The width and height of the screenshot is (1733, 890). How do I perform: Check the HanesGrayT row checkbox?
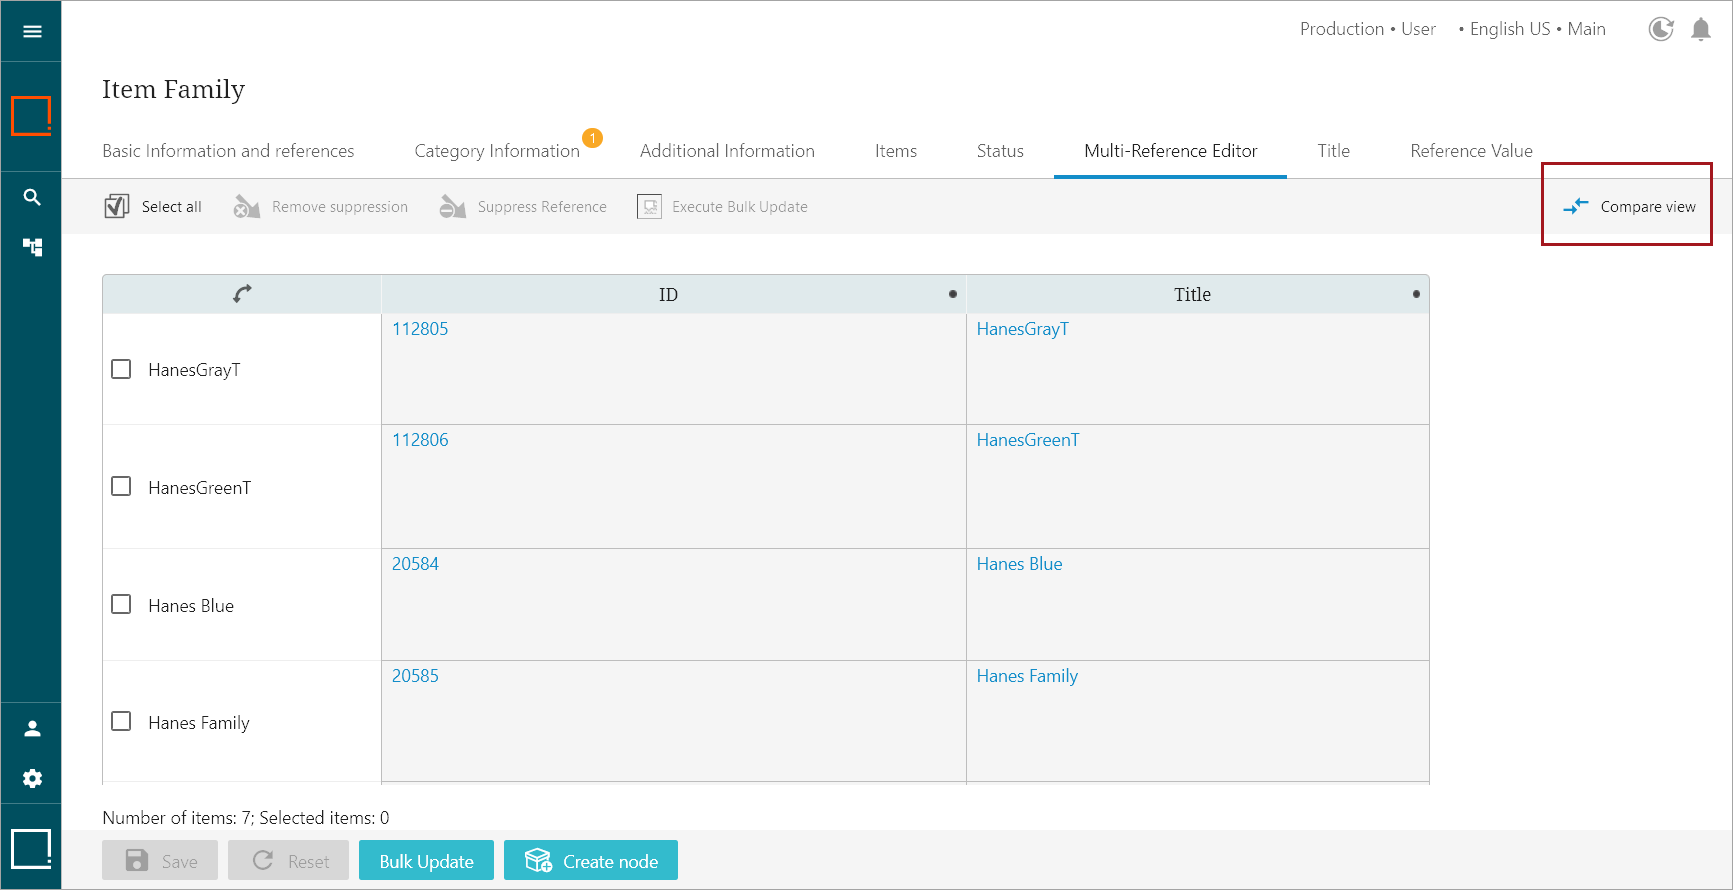(121, 369)
